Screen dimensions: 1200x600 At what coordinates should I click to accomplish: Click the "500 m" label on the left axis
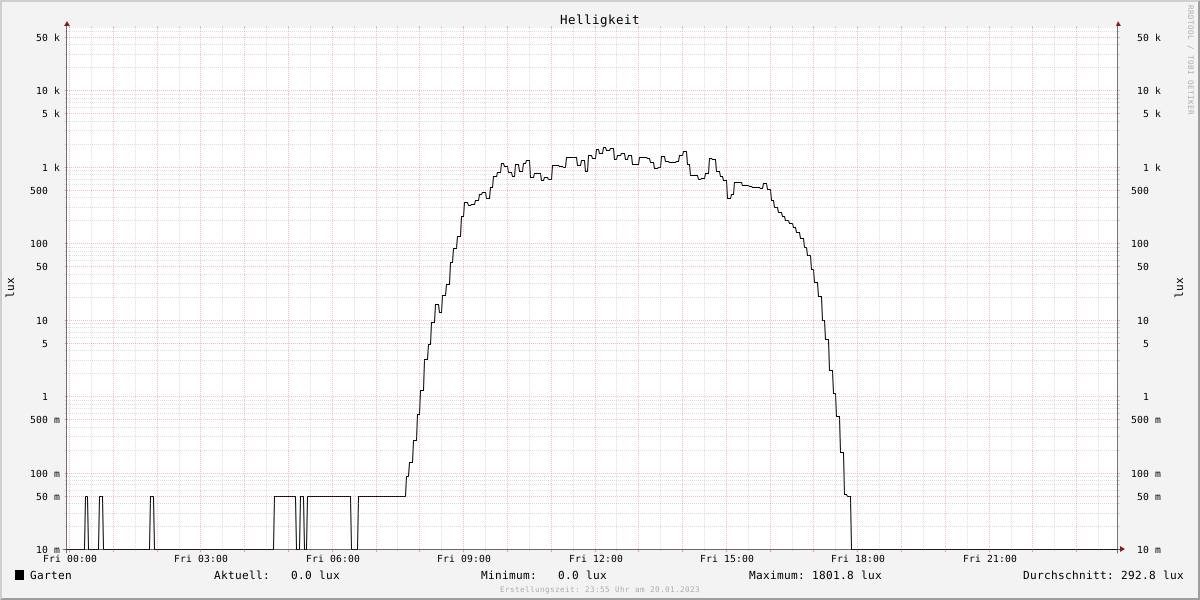45,420
